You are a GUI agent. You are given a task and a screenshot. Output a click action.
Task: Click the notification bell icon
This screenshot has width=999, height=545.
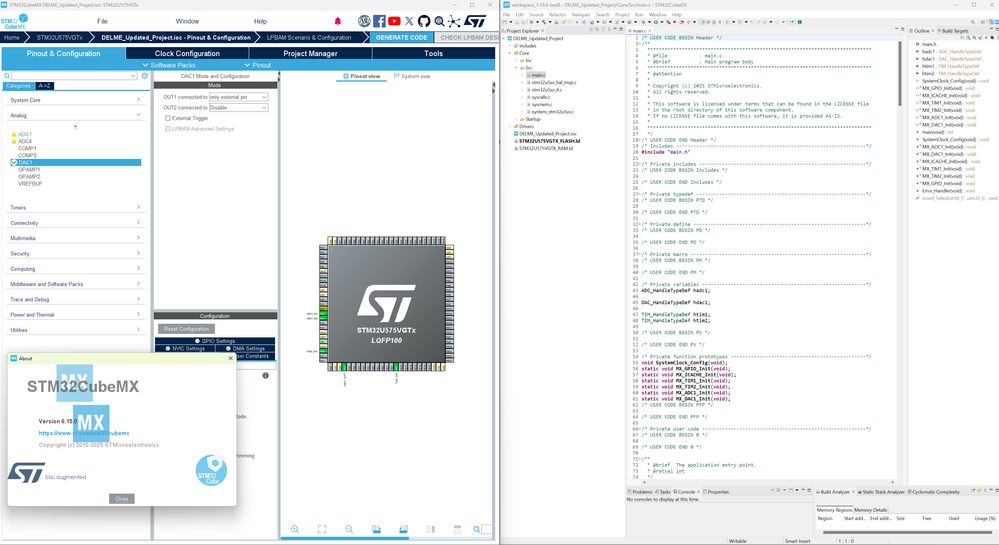click(x=337, y=21)
